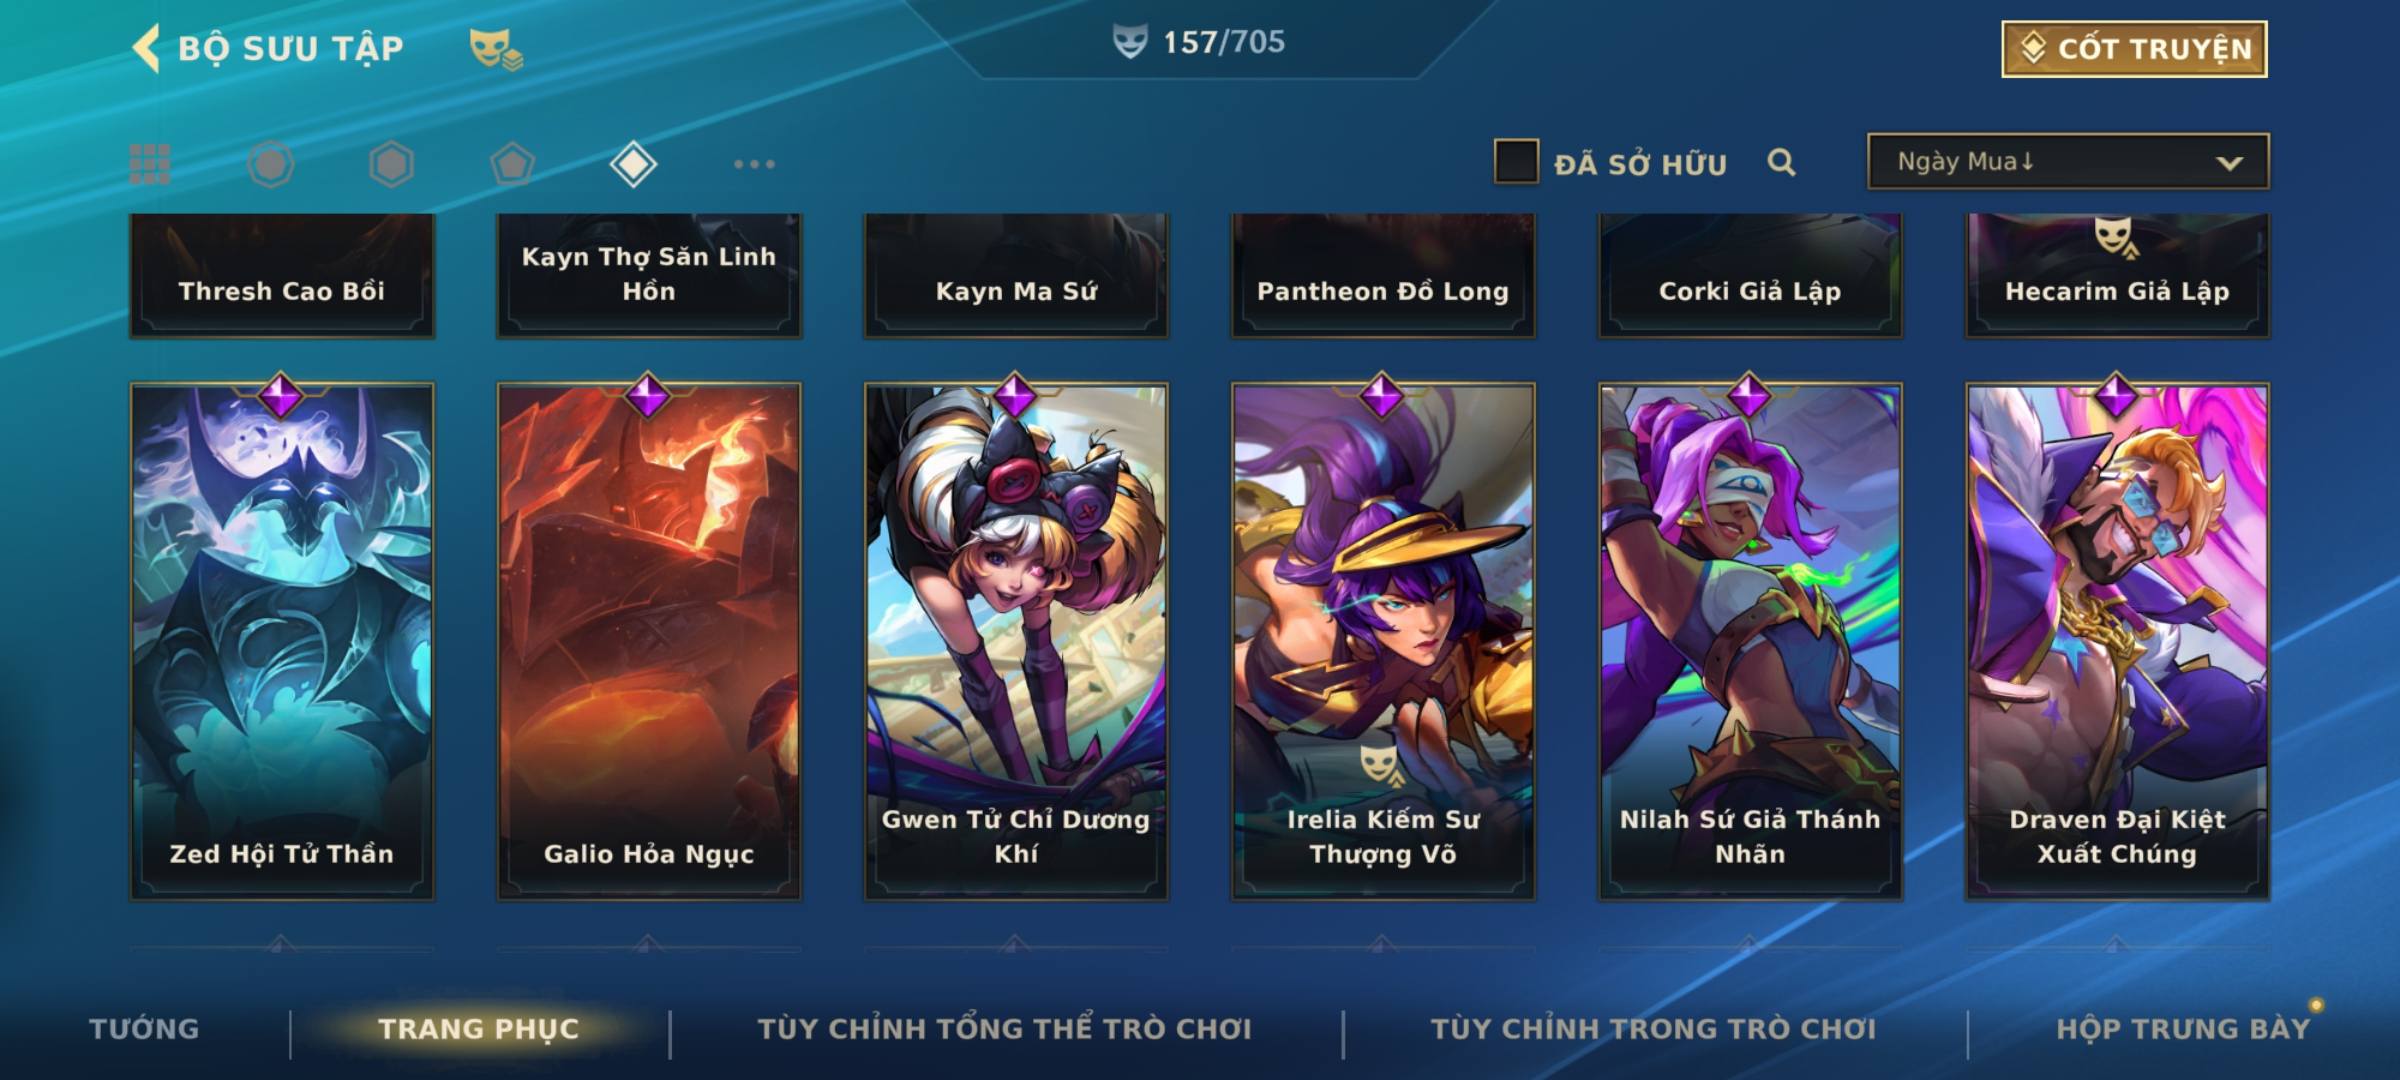The height and width of the screenshot is (1080, 2400).
Task: Open the Hộp Trưng Bày tab
Action: click(x=2183, y=1028)
